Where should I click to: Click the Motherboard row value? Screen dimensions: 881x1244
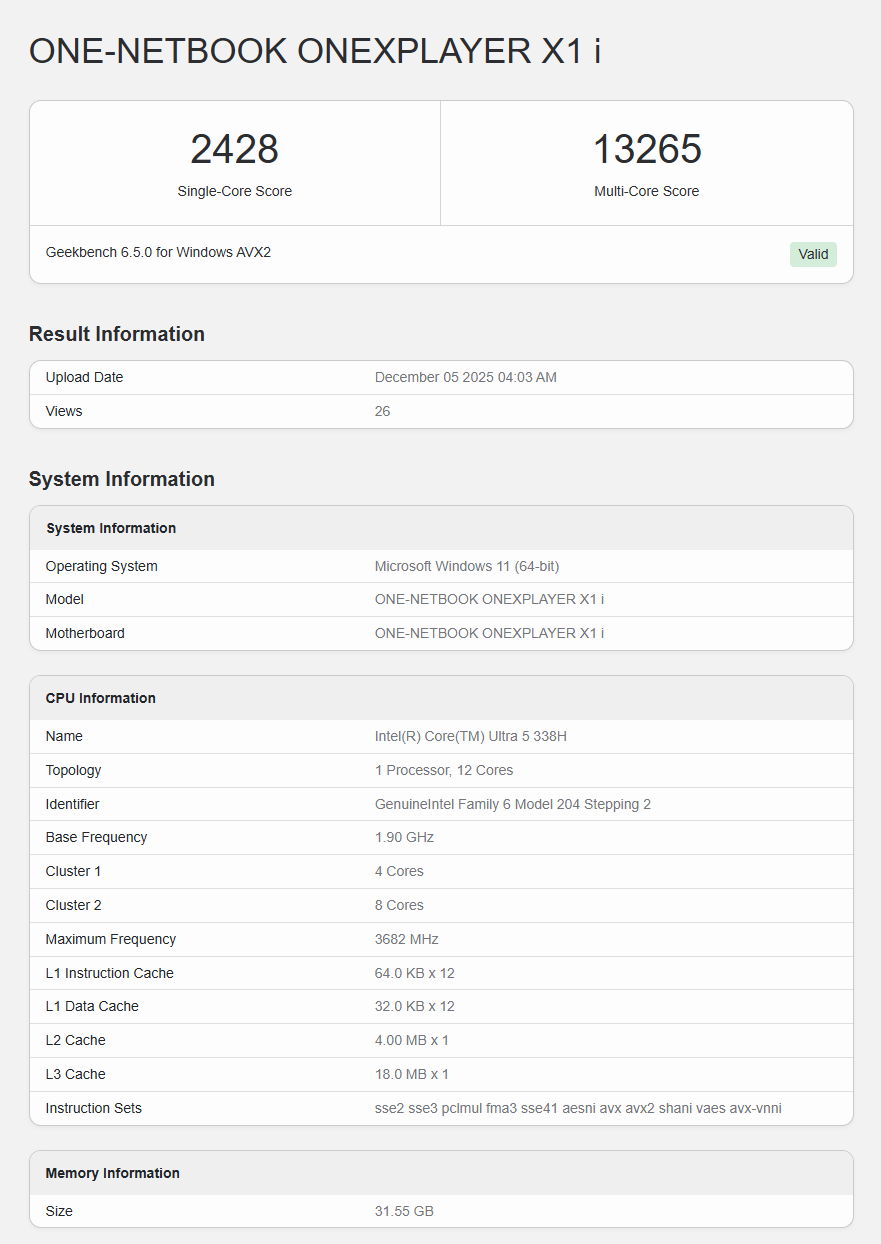point(489,633)
